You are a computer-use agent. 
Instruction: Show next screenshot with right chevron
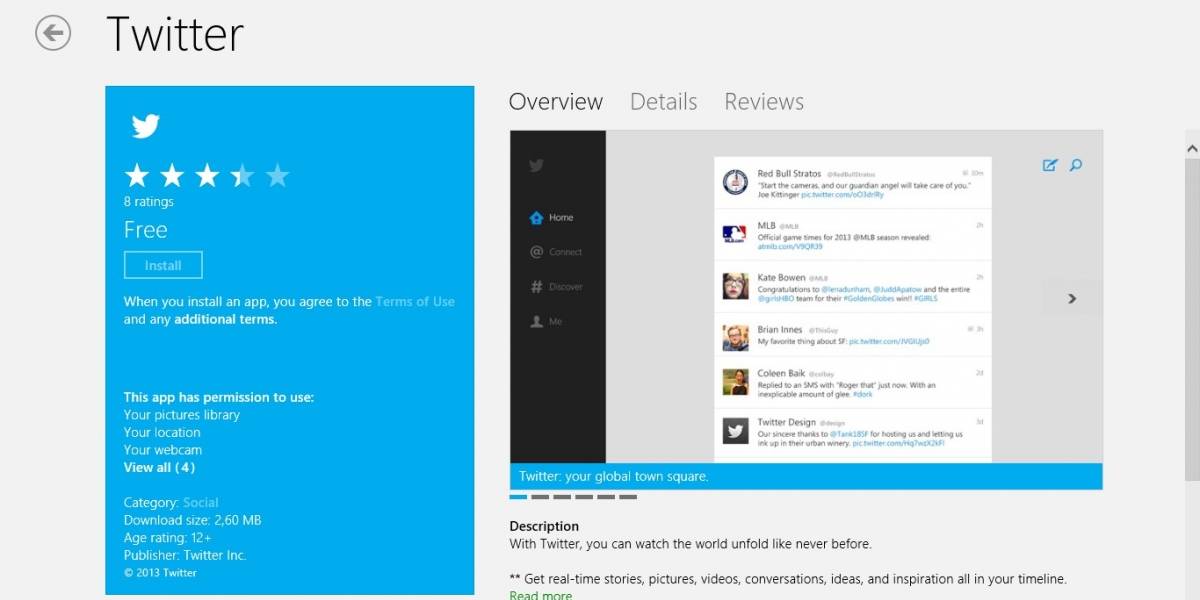click(x=1072, y=298)
